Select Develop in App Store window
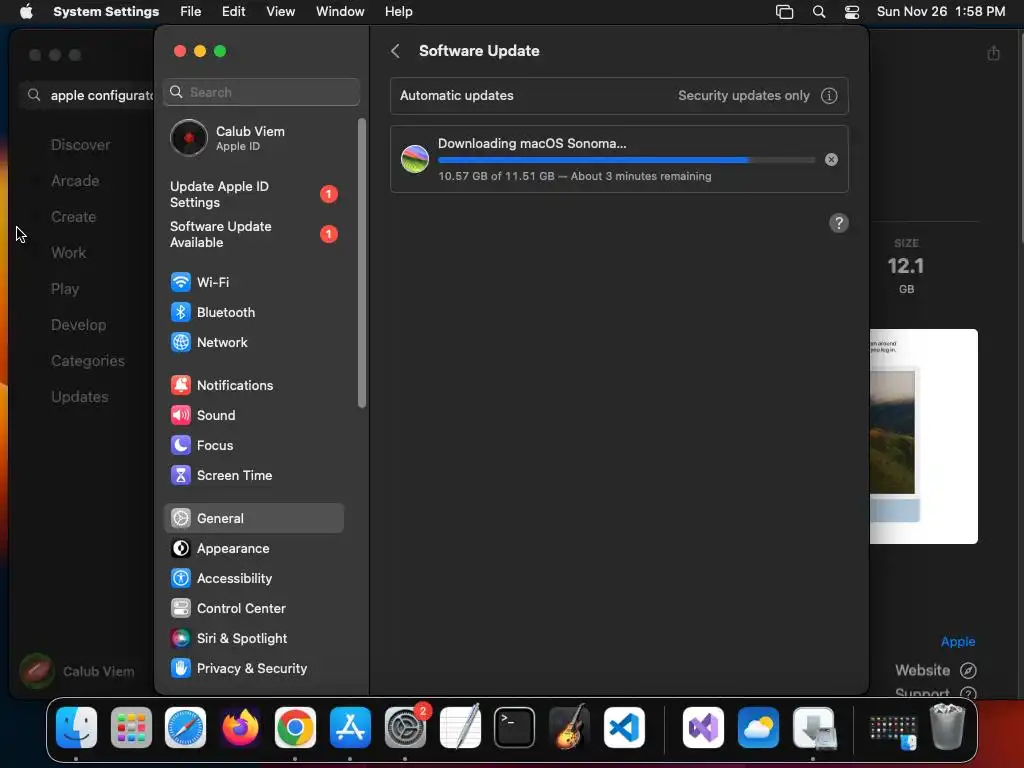Viewport: 1024px width, 768px height. coord(78,325)
